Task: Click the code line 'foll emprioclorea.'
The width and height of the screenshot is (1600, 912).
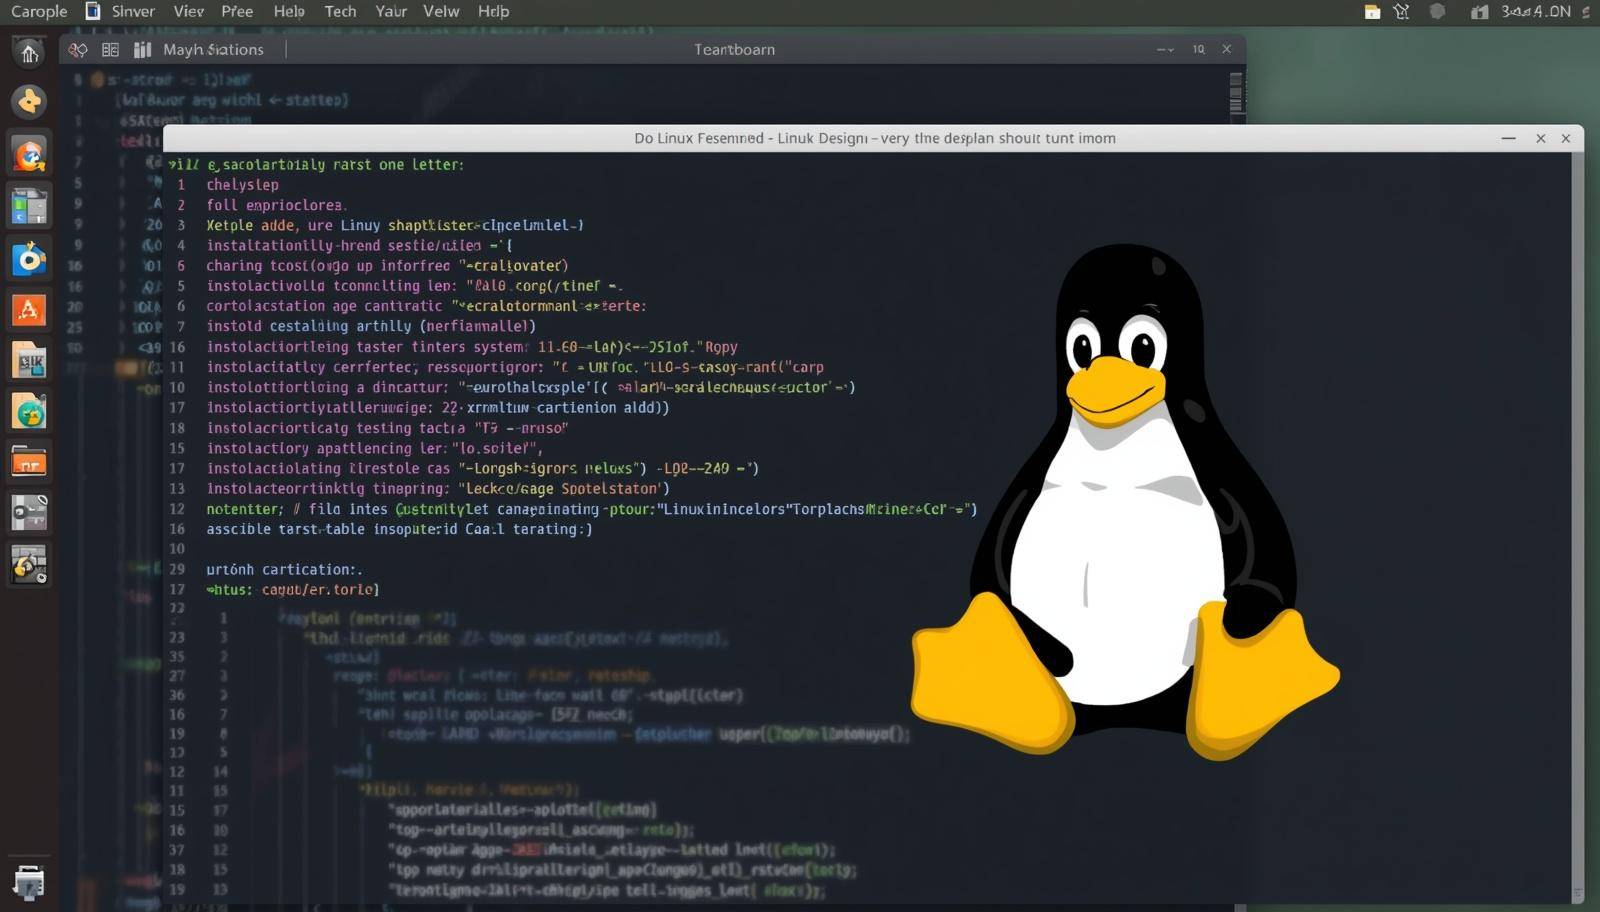Action: click(276, 205)
